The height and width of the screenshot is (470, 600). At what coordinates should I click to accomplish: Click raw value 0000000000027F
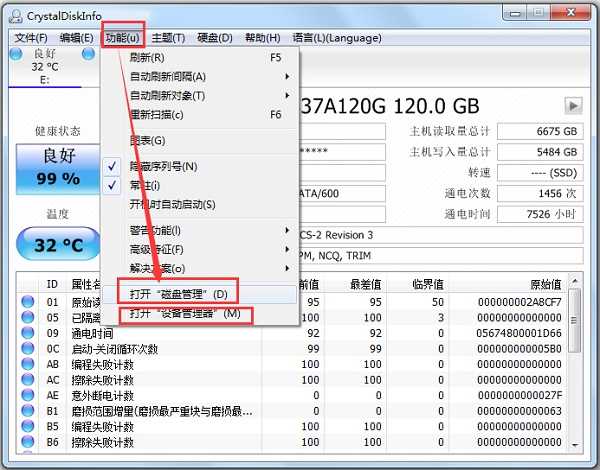pos(520,395)
